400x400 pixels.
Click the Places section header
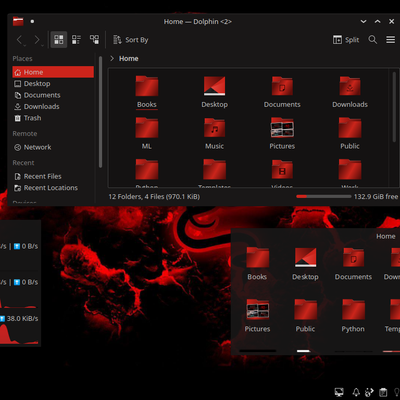click(x=22, y=59)
